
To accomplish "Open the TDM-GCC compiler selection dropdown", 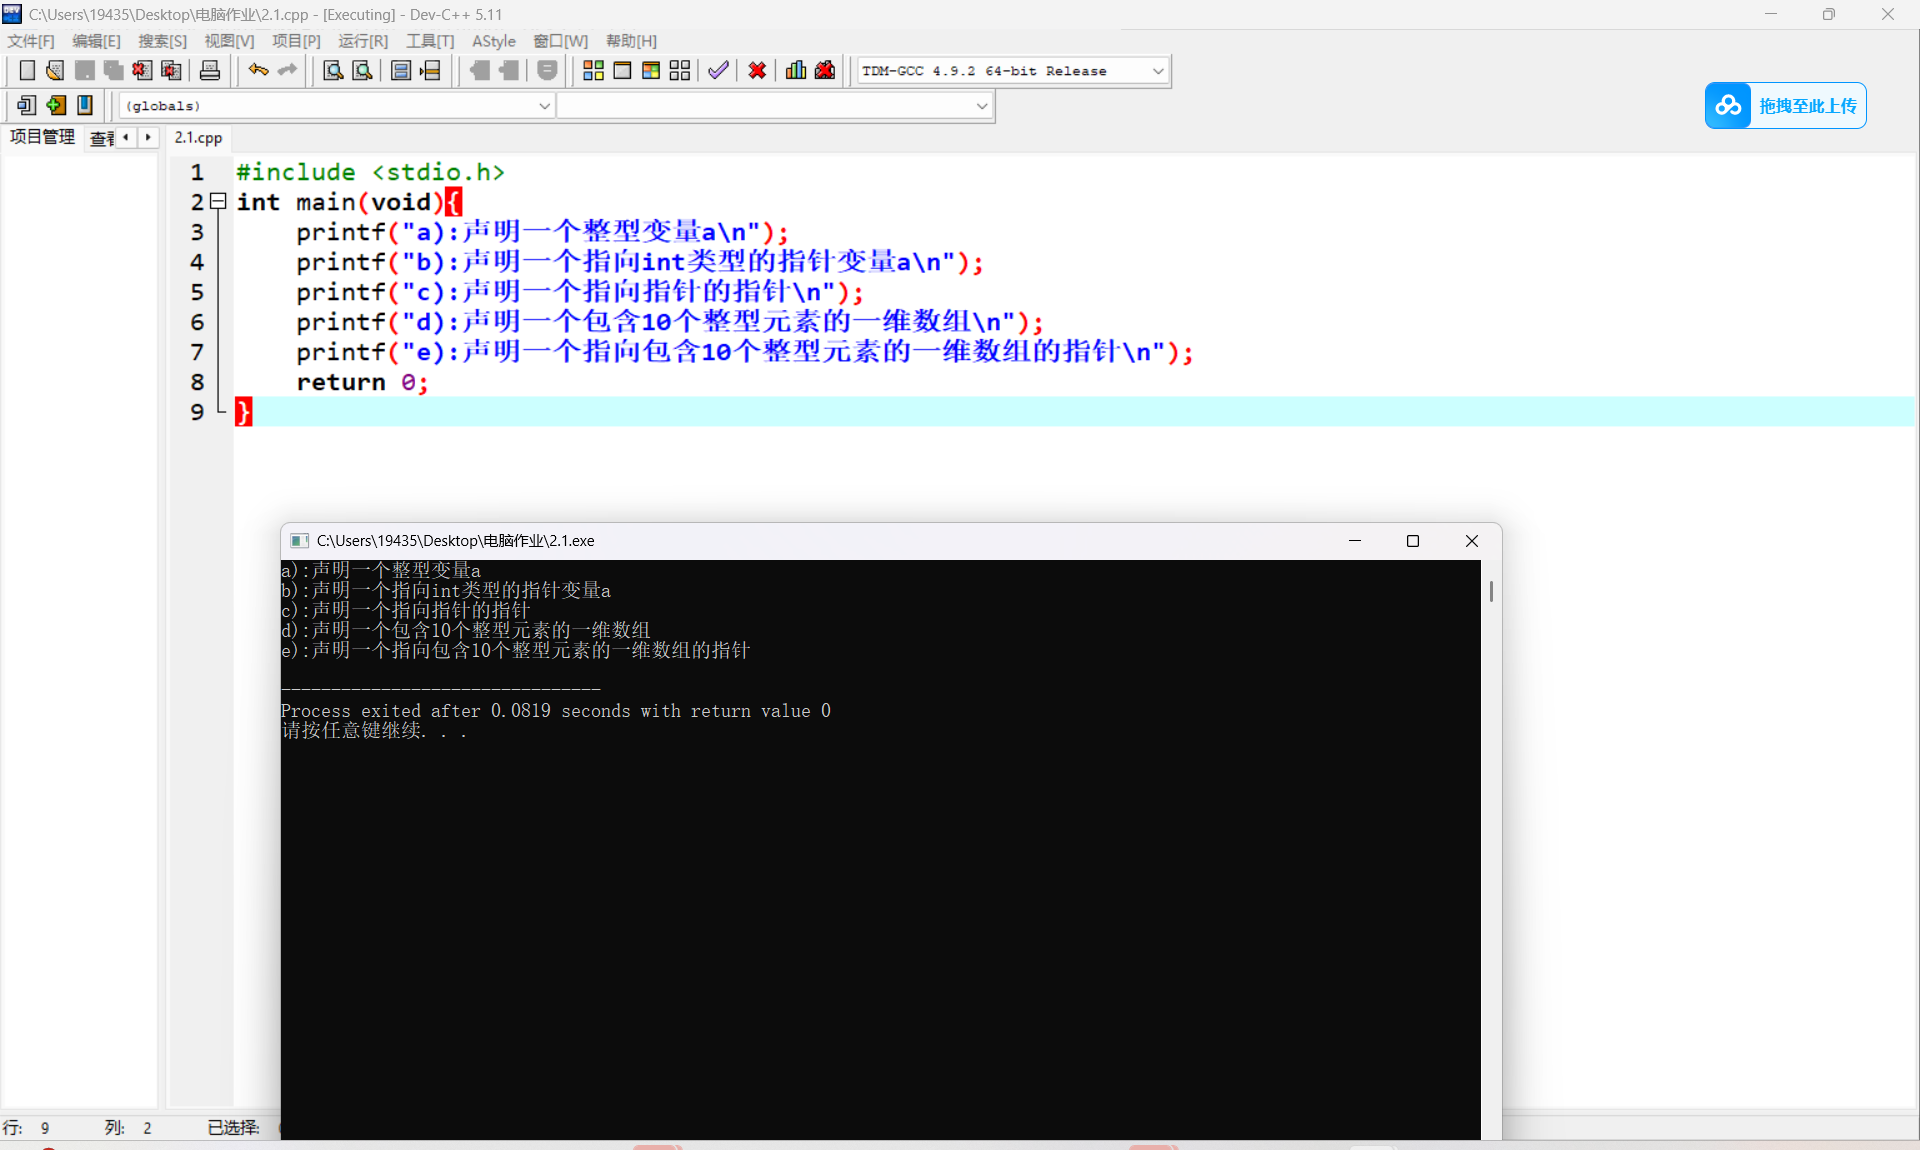I will [x=1157, y=71].
